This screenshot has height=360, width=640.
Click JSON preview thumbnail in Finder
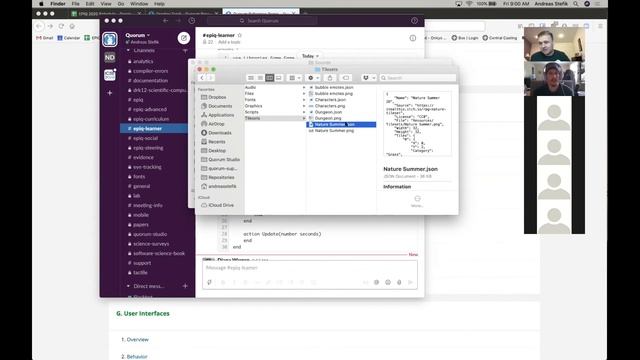click(x=417, y=124)
